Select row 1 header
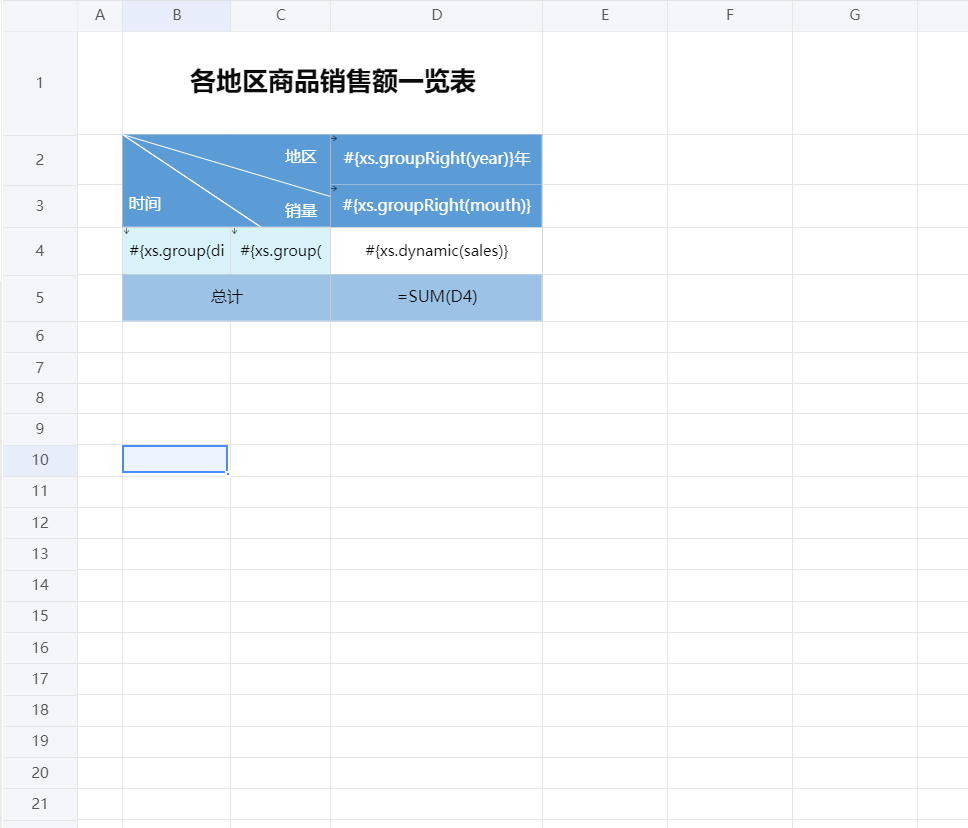The height and width of the screenshot is (828, 968). click(x=40, y=83)
